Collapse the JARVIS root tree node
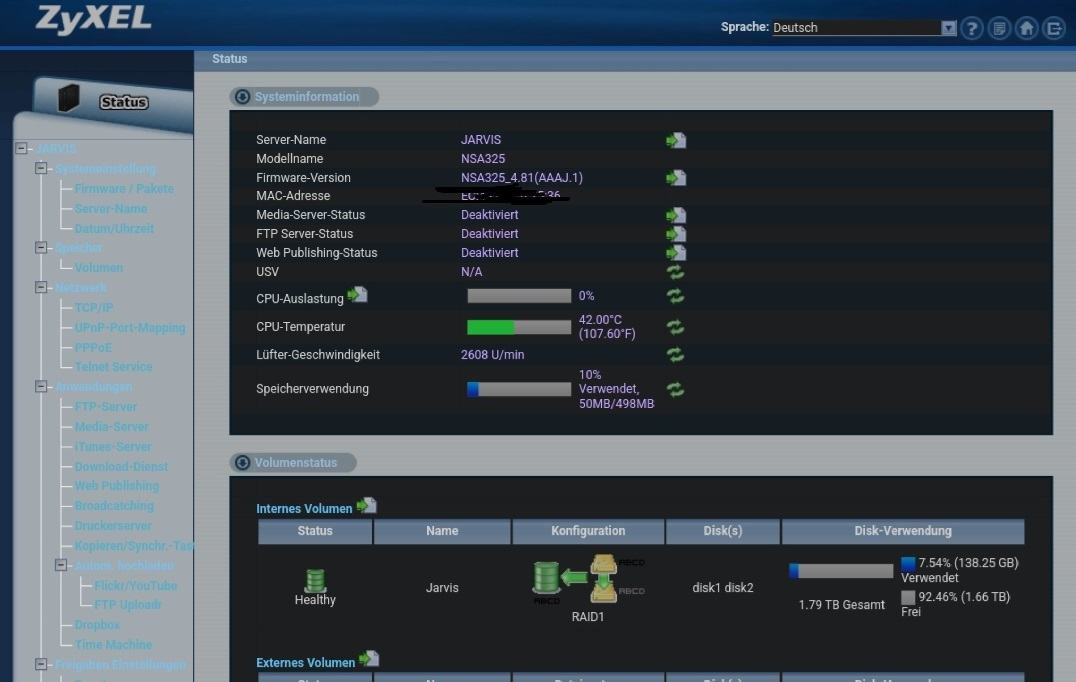This screenshot has height=682, width=1076. tap(21, 148)
